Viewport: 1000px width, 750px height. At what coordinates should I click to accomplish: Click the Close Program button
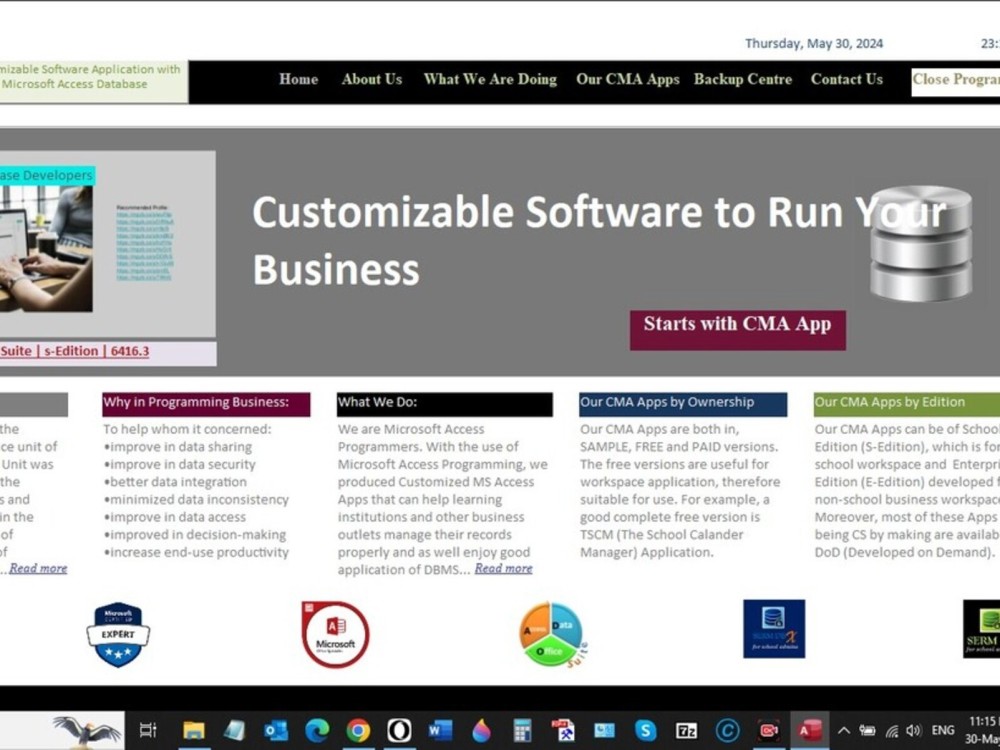click(955, 82)
